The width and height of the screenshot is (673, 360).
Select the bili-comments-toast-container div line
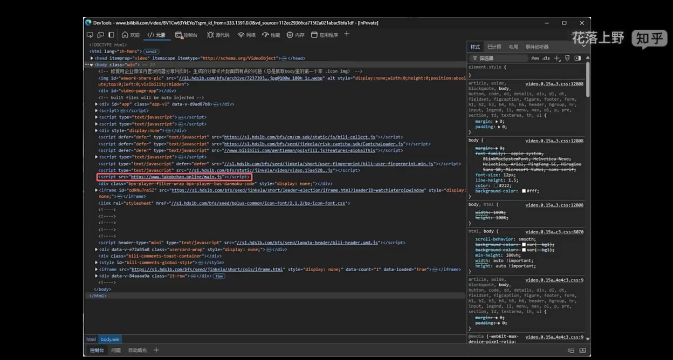click(161, 256)
